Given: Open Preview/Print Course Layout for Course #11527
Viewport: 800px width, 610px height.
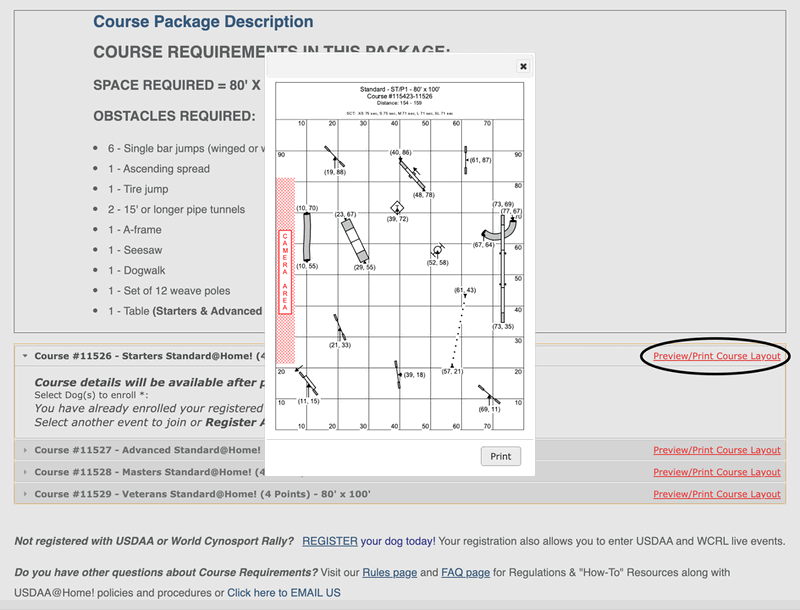Looking at the screenshot, I should 716,450.
